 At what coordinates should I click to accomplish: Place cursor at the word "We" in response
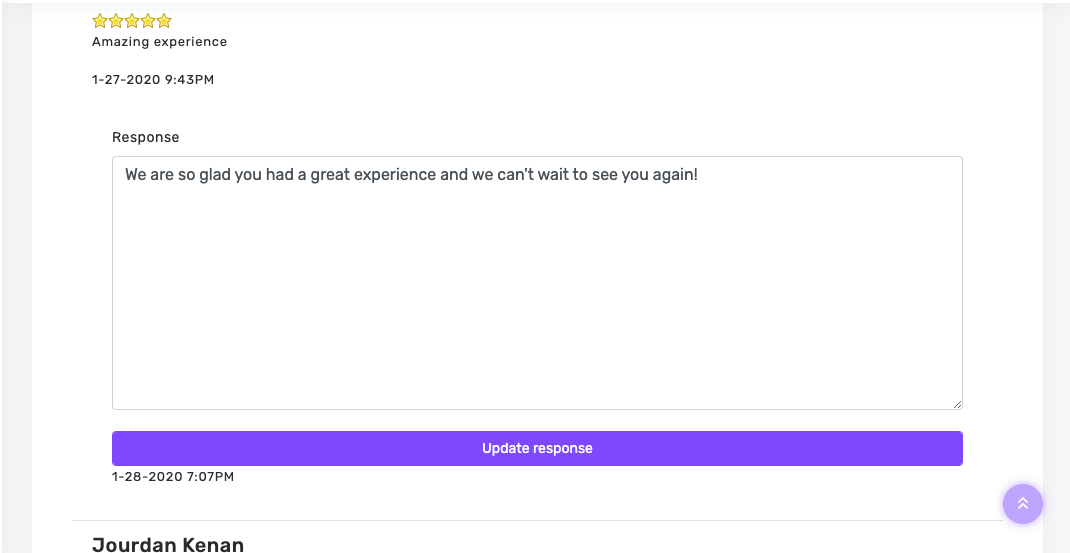(136, 175)
